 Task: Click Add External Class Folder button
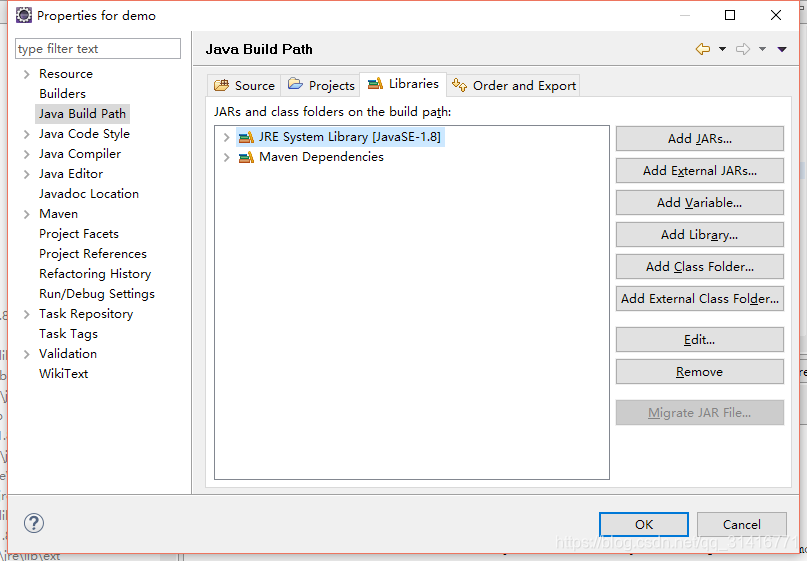click(700, 299)
